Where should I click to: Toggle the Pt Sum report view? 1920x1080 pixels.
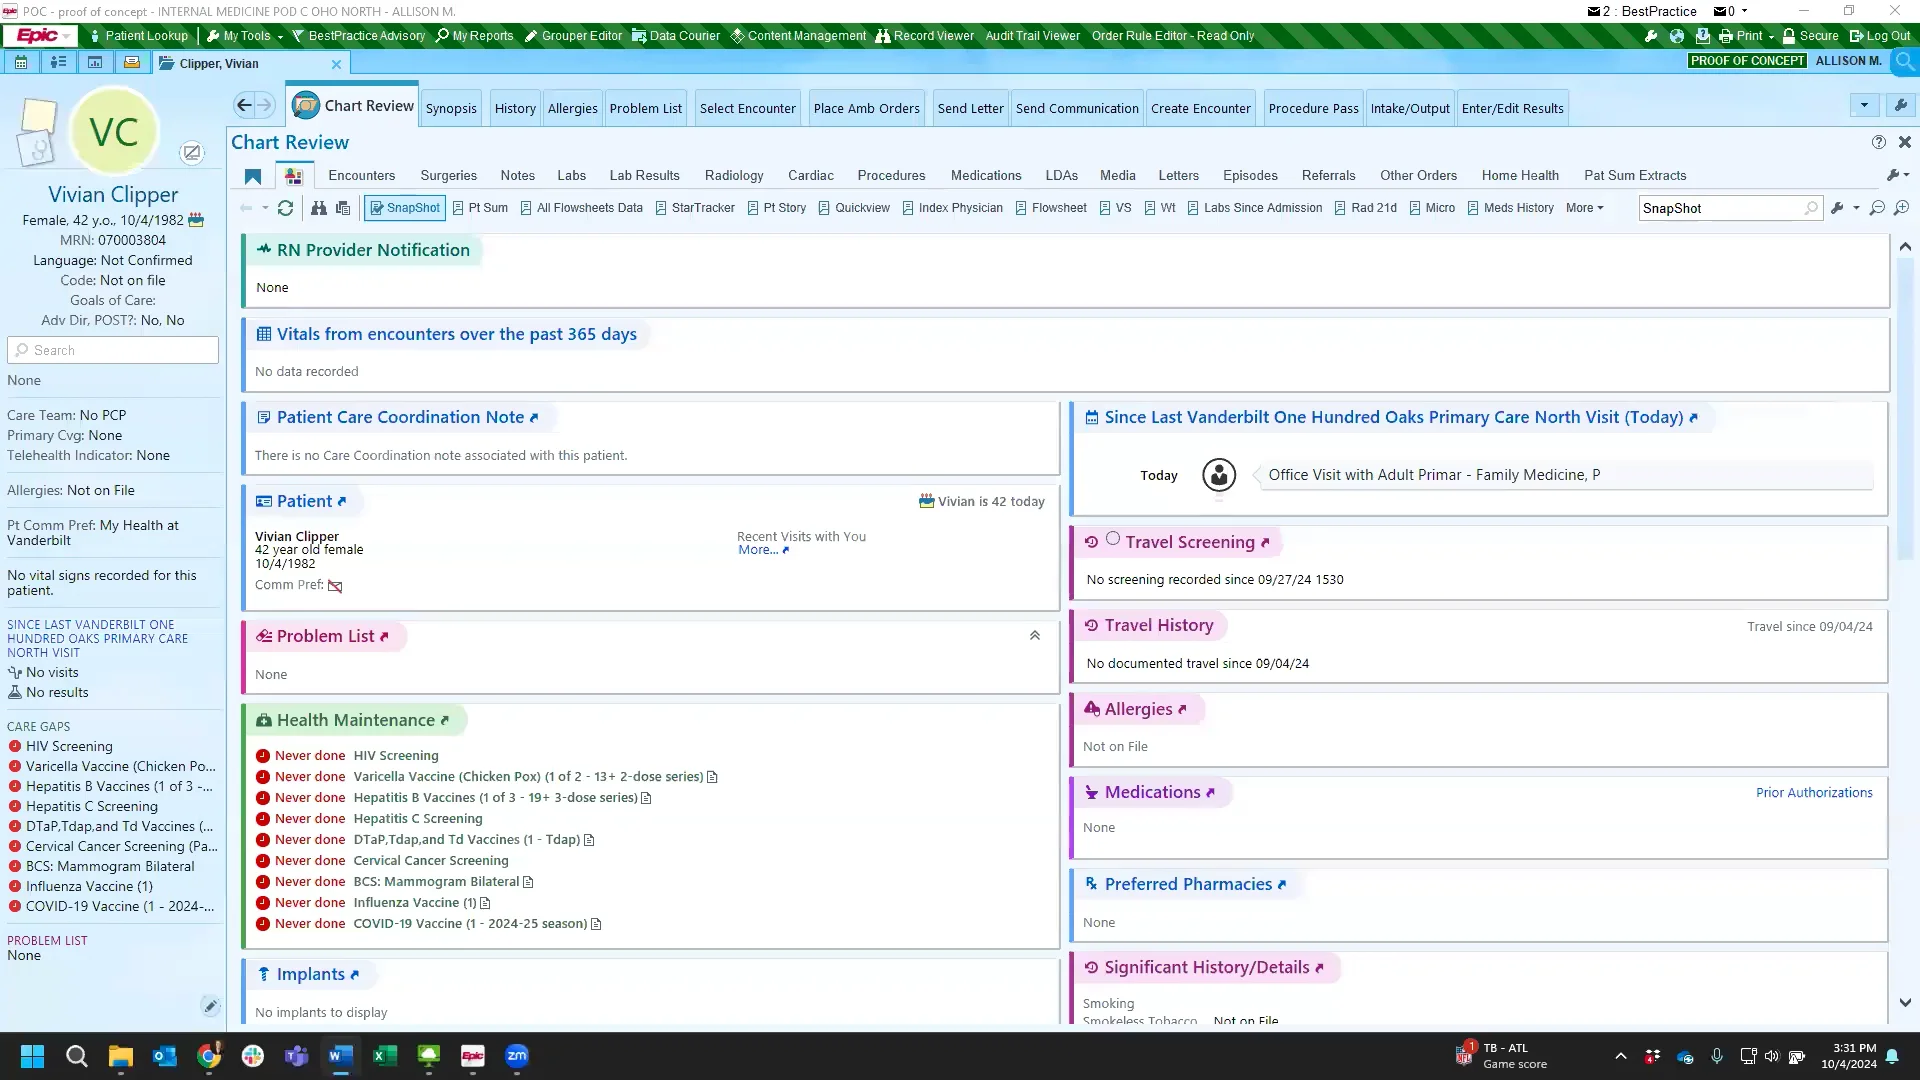pos(480,208)
